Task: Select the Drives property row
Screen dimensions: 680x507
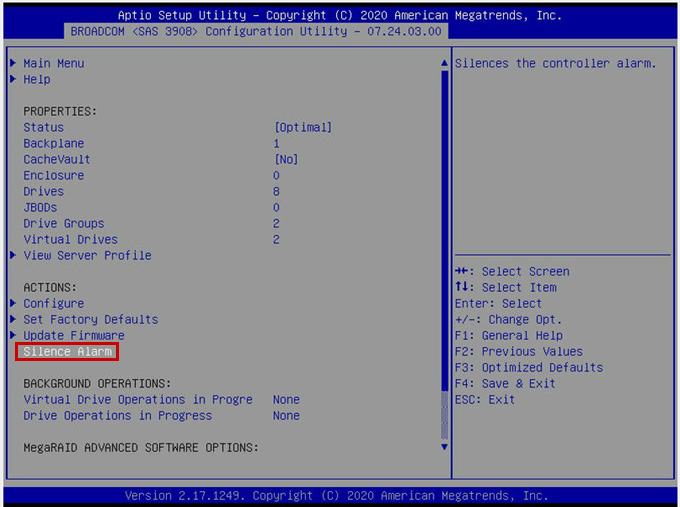Action: [43, 191]
